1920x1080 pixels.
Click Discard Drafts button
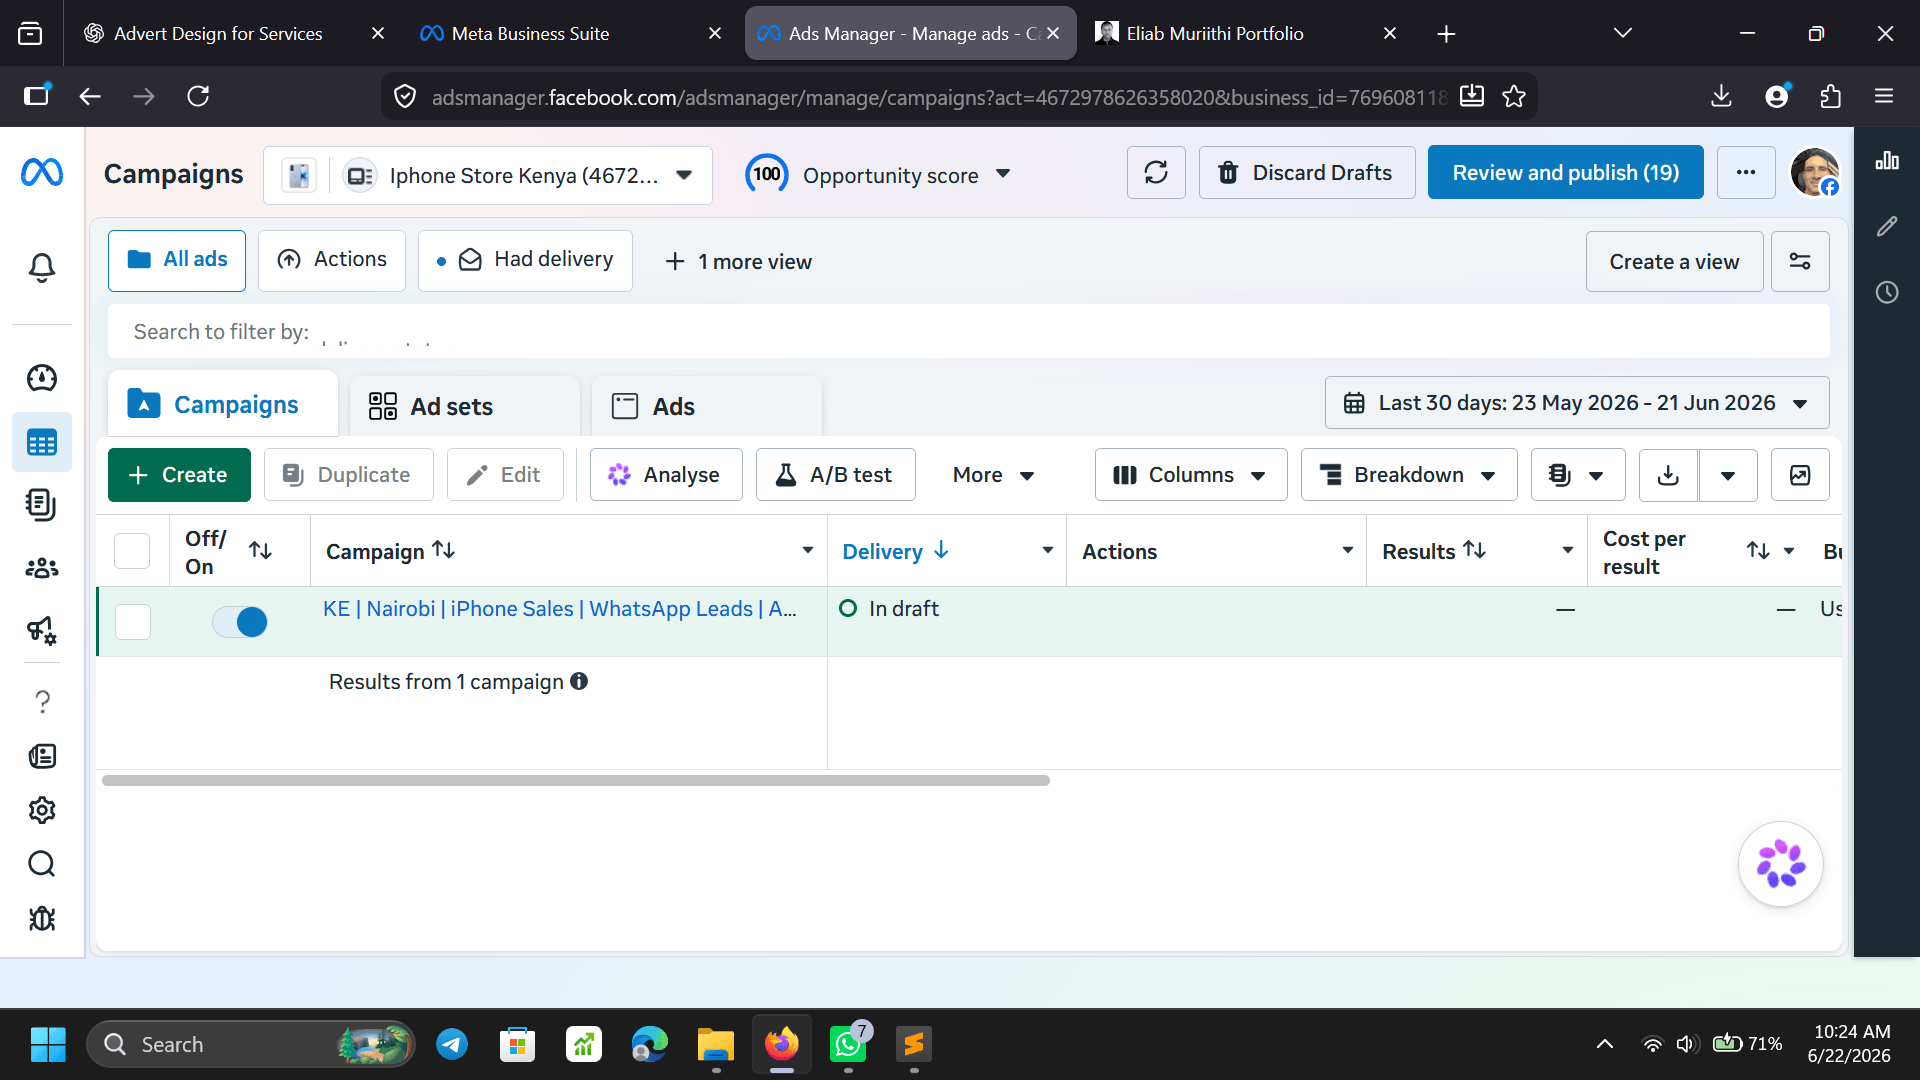1307,173
